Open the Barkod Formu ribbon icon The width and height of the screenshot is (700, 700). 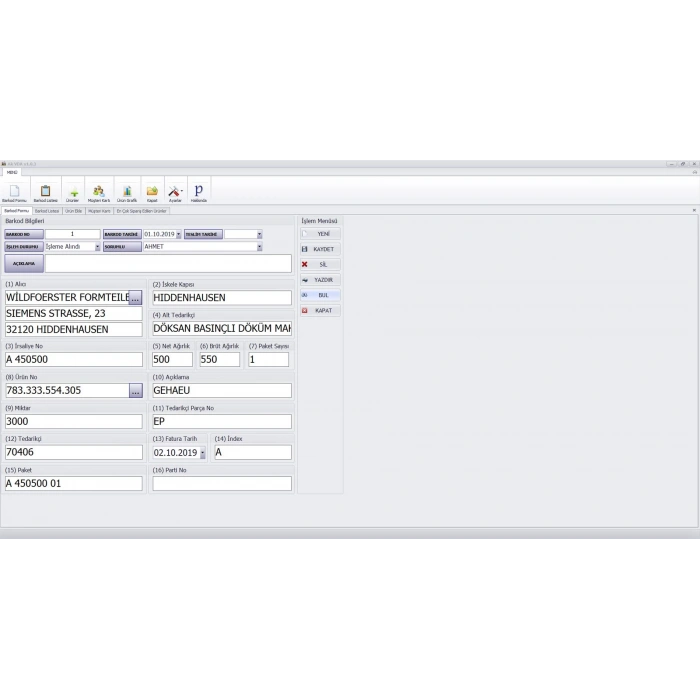pos(15,193)
